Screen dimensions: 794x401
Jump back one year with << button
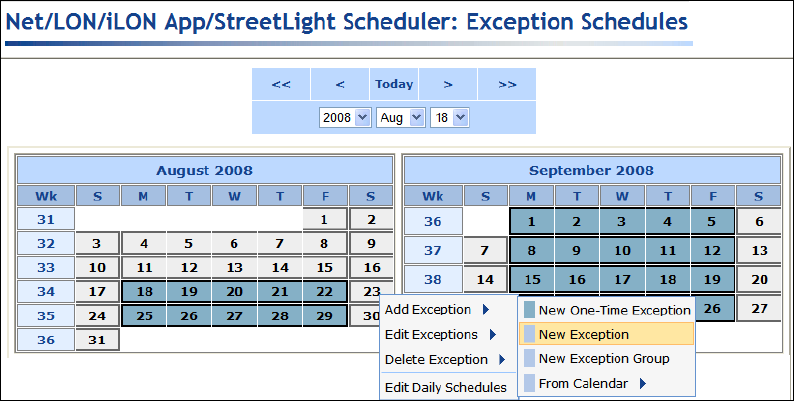click(281, 84)
